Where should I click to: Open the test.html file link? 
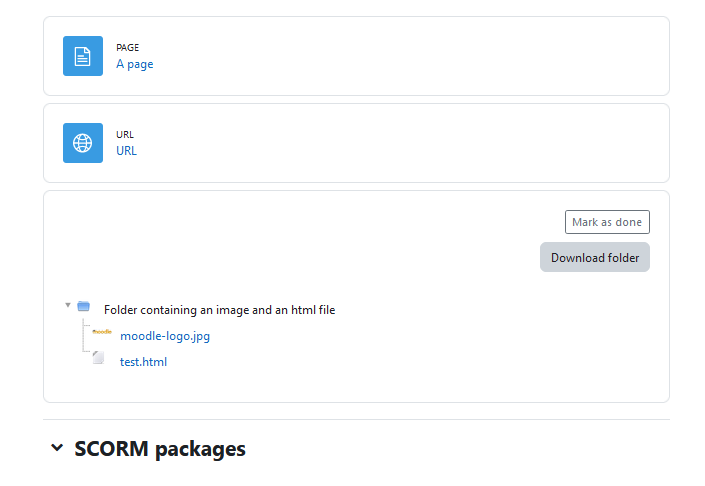[143, 362]
